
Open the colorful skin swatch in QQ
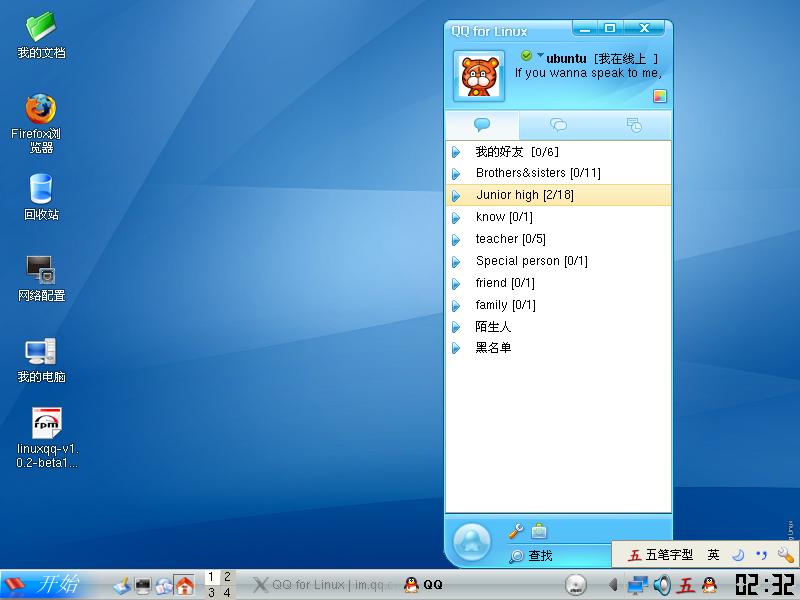660,96
